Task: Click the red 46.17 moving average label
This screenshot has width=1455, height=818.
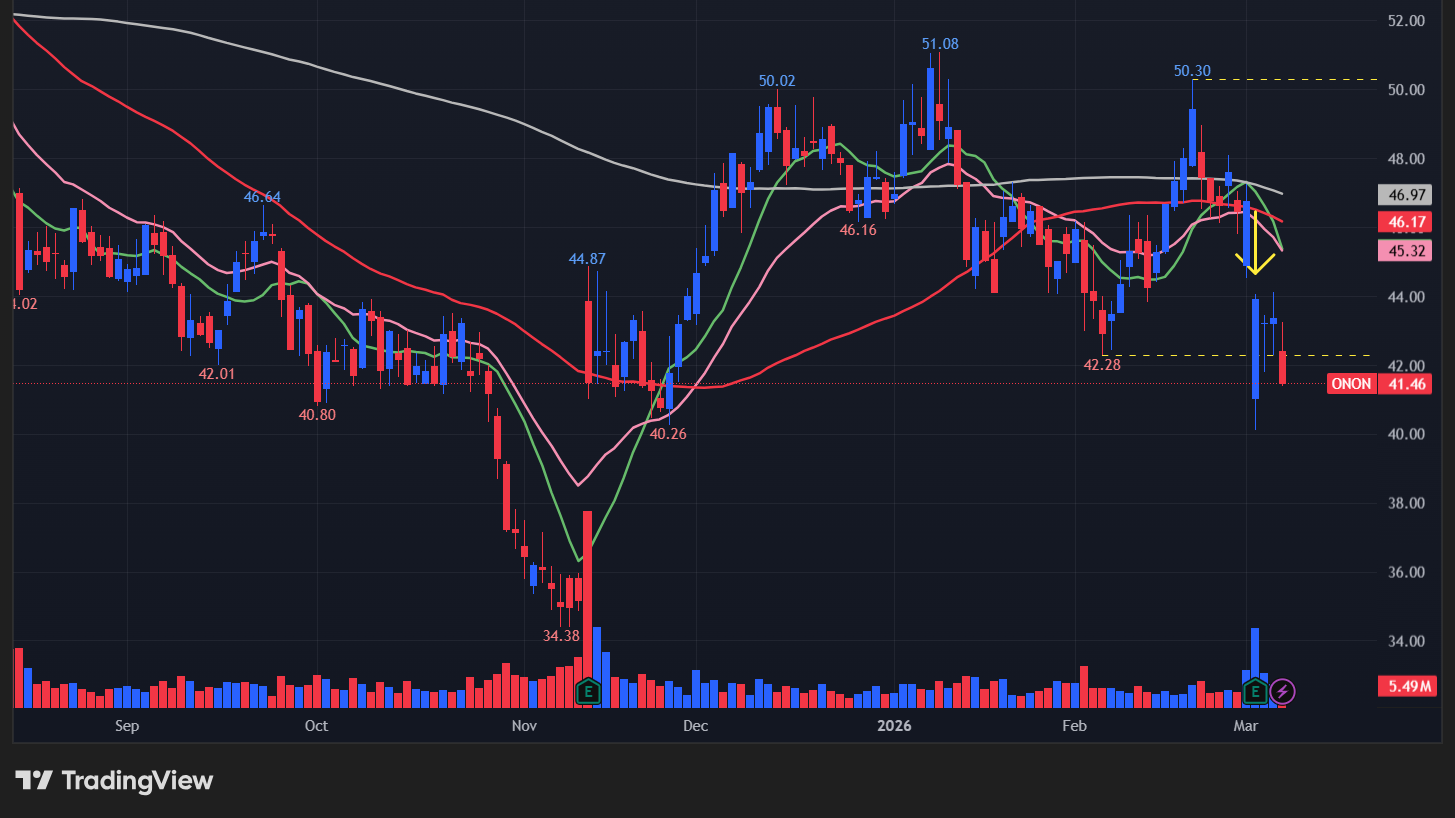Action: [1405, 222]
